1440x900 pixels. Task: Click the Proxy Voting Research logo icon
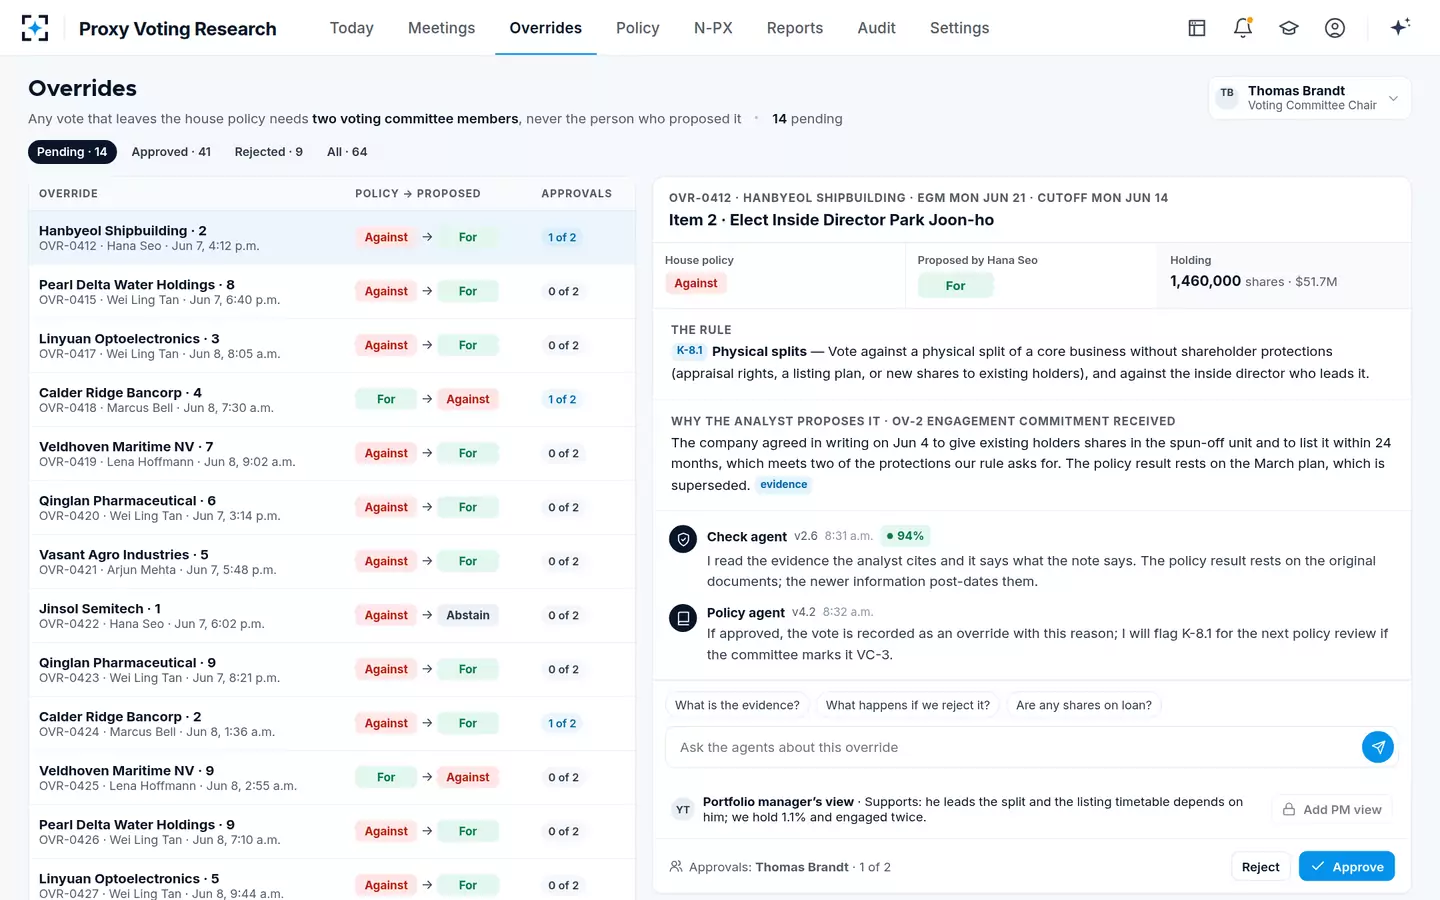(35, 28)
